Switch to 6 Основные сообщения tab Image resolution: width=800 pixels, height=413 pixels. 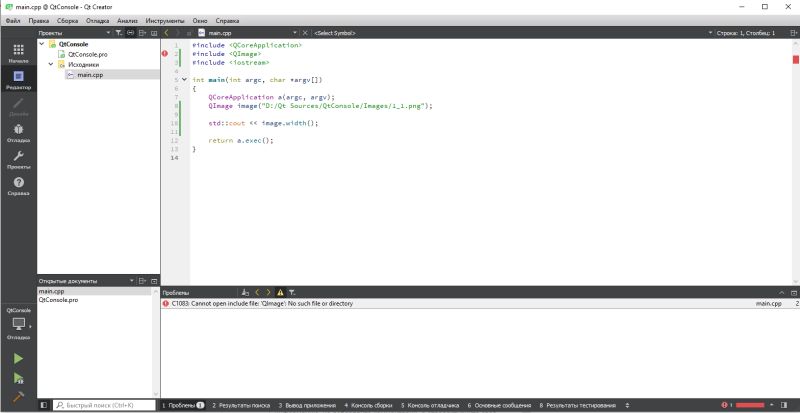[499, 405]
